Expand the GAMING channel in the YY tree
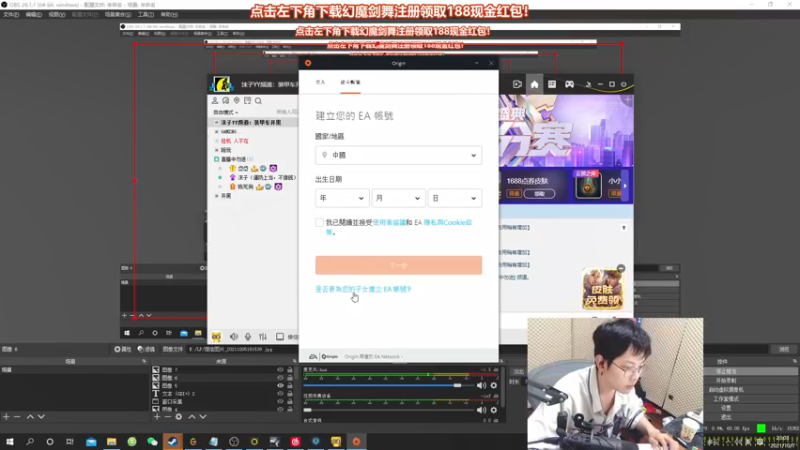Image resolution: width=800 pixels, height=450 pixels. (216, 132)
